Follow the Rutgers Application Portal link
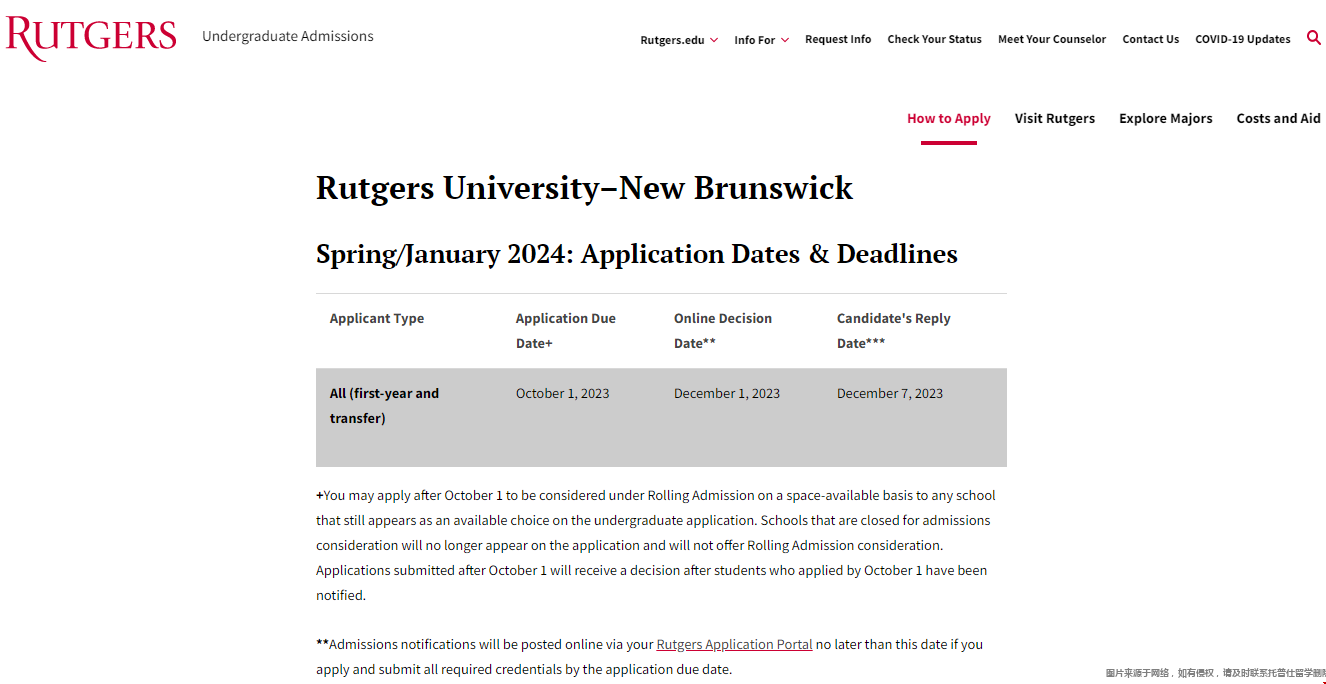The width and height of the screenshot is (1326, 684). coord(734,645)
